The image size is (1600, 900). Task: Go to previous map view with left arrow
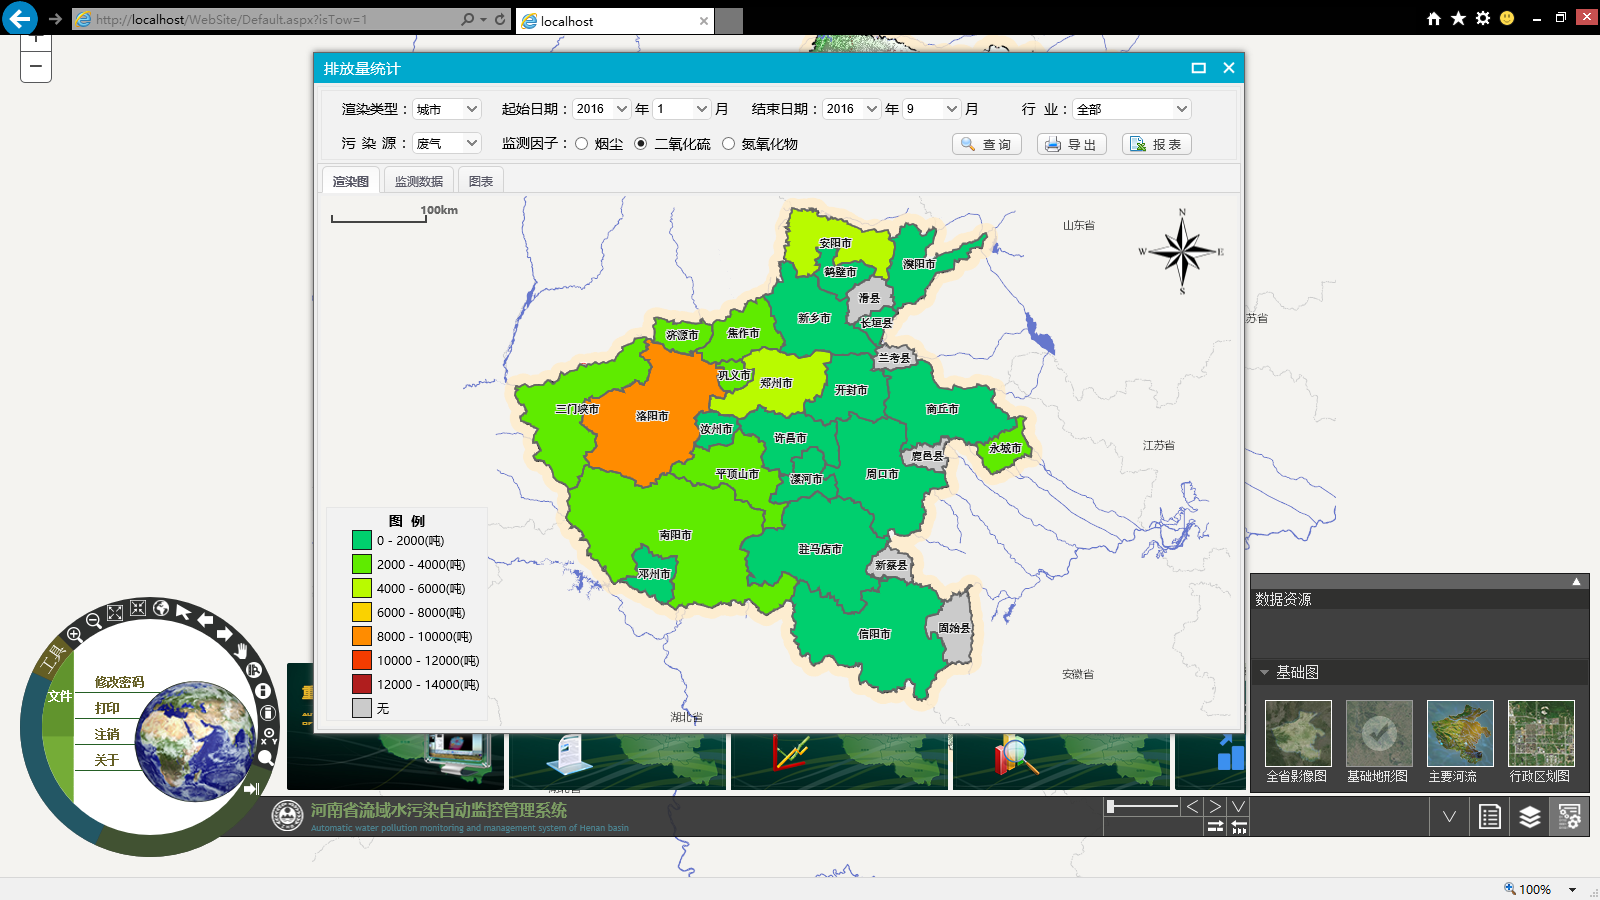[205, 620]
